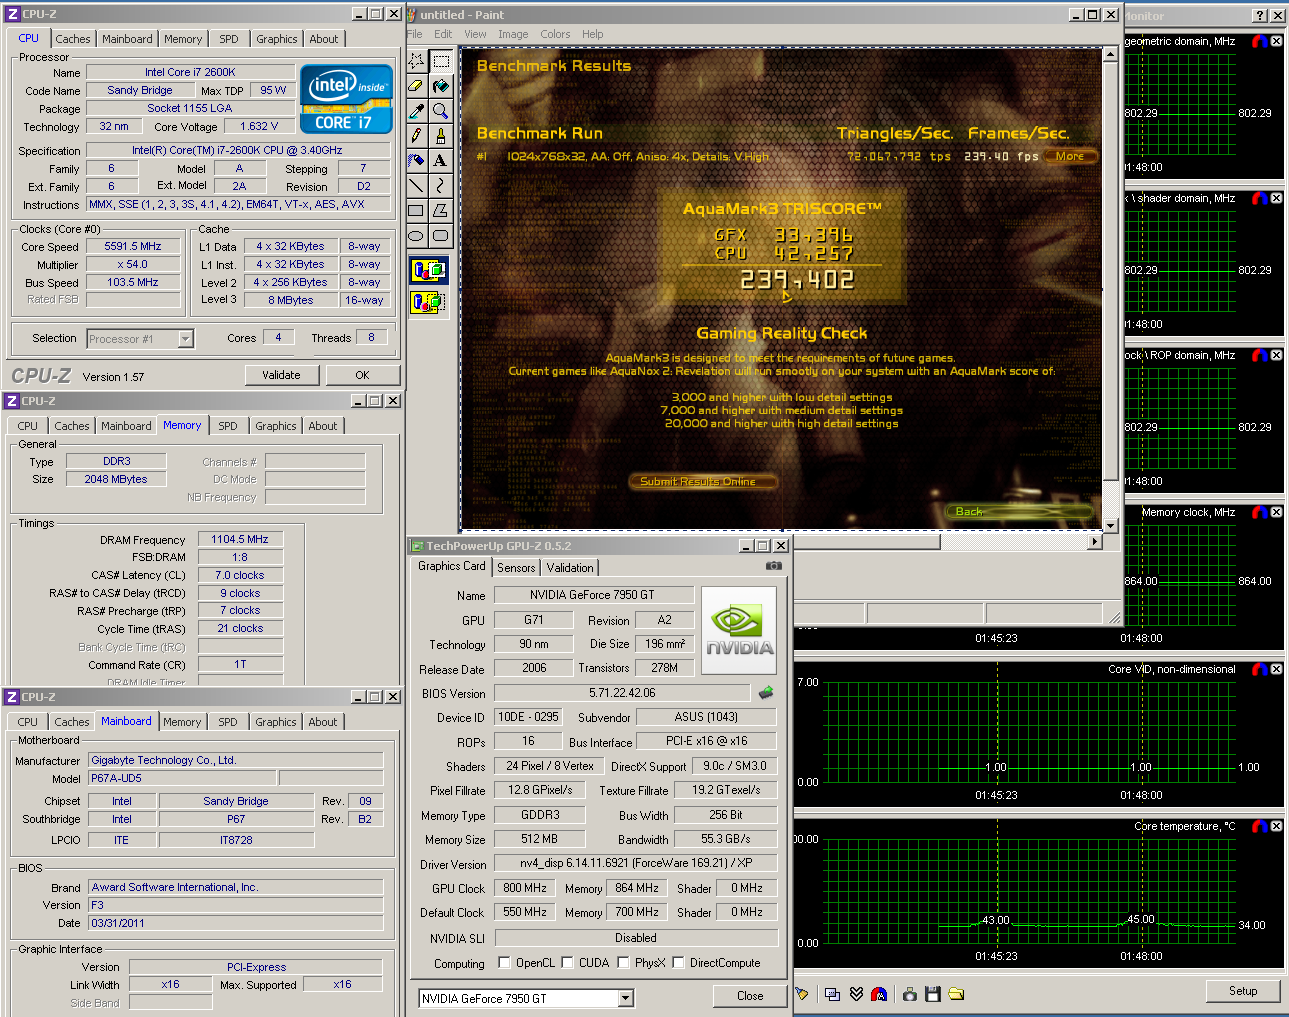1289x1017 pixels.
Task: Select the Rectangle shape tool in Paint
Action: (x=416, y=210)
